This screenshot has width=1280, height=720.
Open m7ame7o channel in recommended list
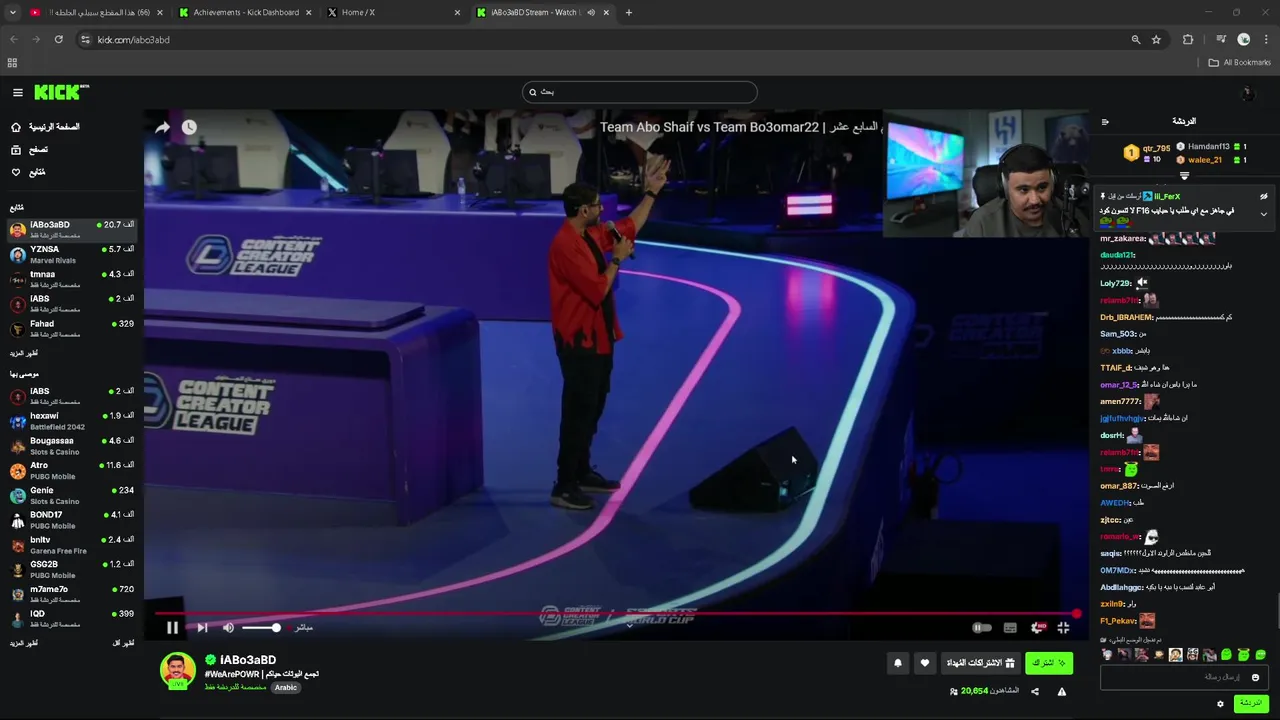pos(70,594)
